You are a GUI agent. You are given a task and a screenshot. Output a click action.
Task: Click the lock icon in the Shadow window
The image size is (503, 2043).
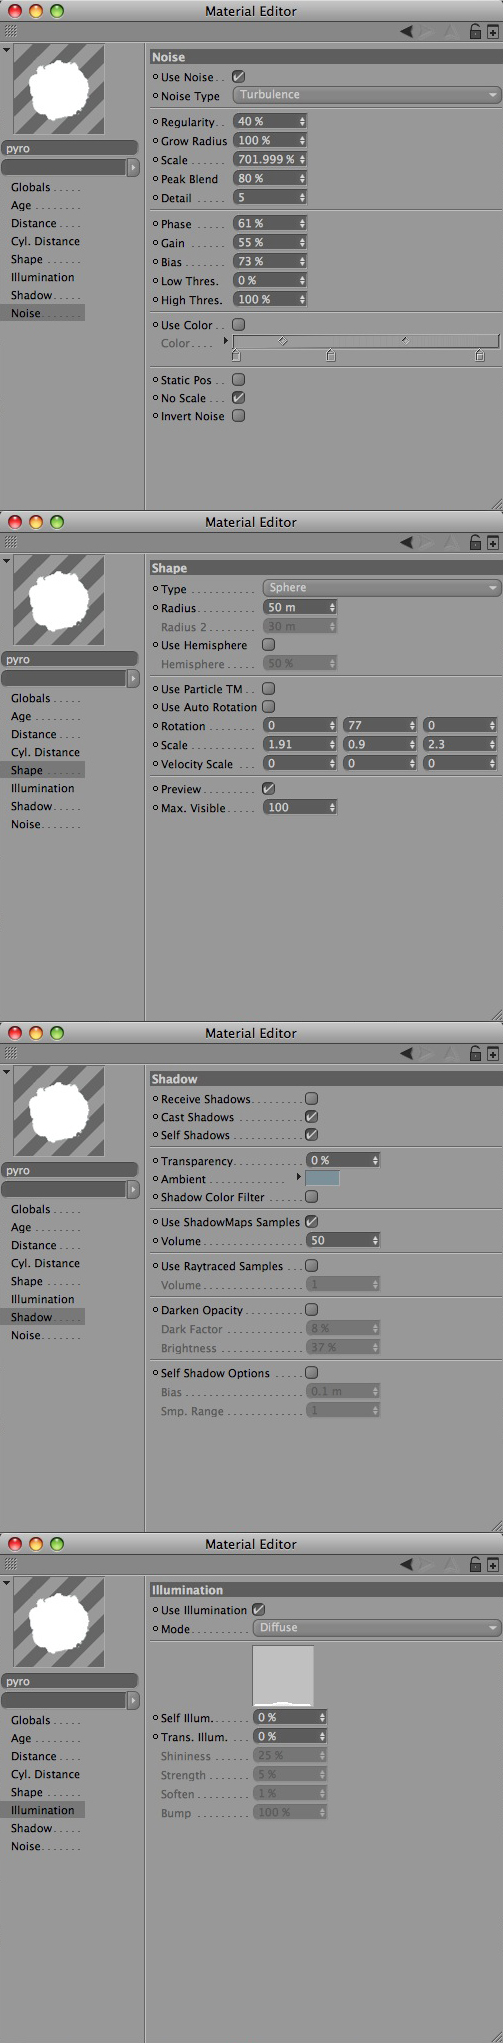(476, 1054)
